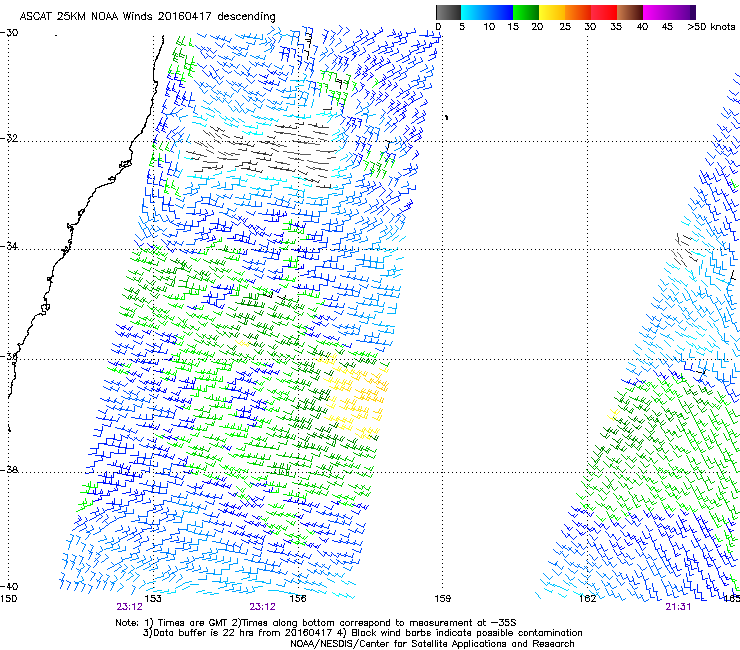This screenshot has width=740, height=650.
Task: Click the magenta-purple 40-50 knots legend segment
Action: click(669, 12)
